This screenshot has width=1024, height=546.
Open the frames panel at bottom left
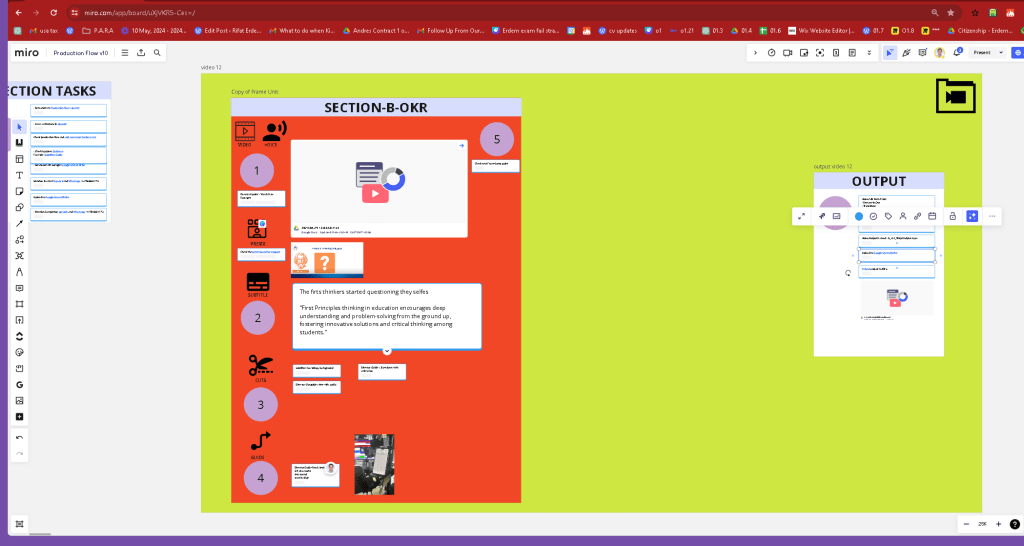(x=20, y=524)
